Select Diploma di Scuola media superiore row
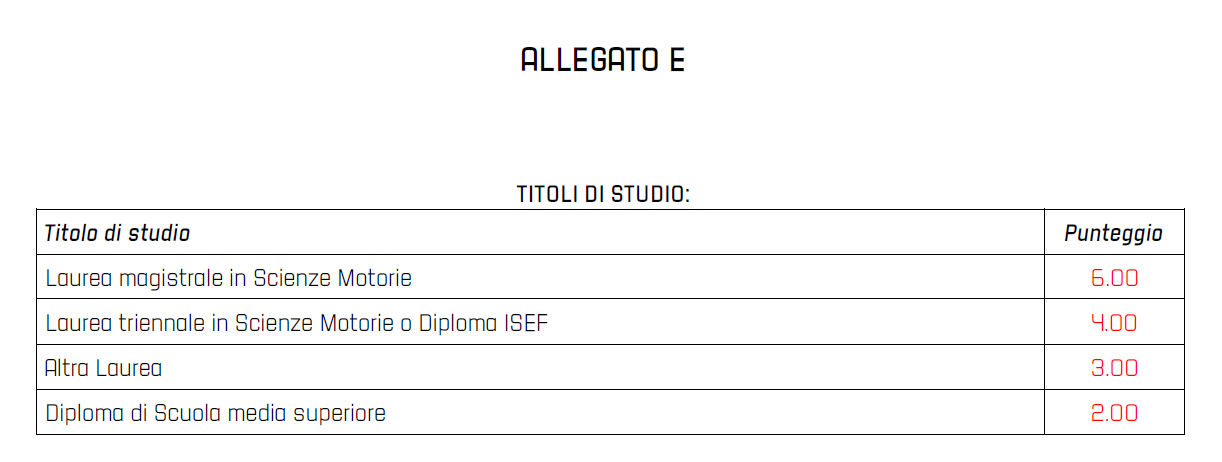This screenshot has width=1222, height=462. click(610, 412)
